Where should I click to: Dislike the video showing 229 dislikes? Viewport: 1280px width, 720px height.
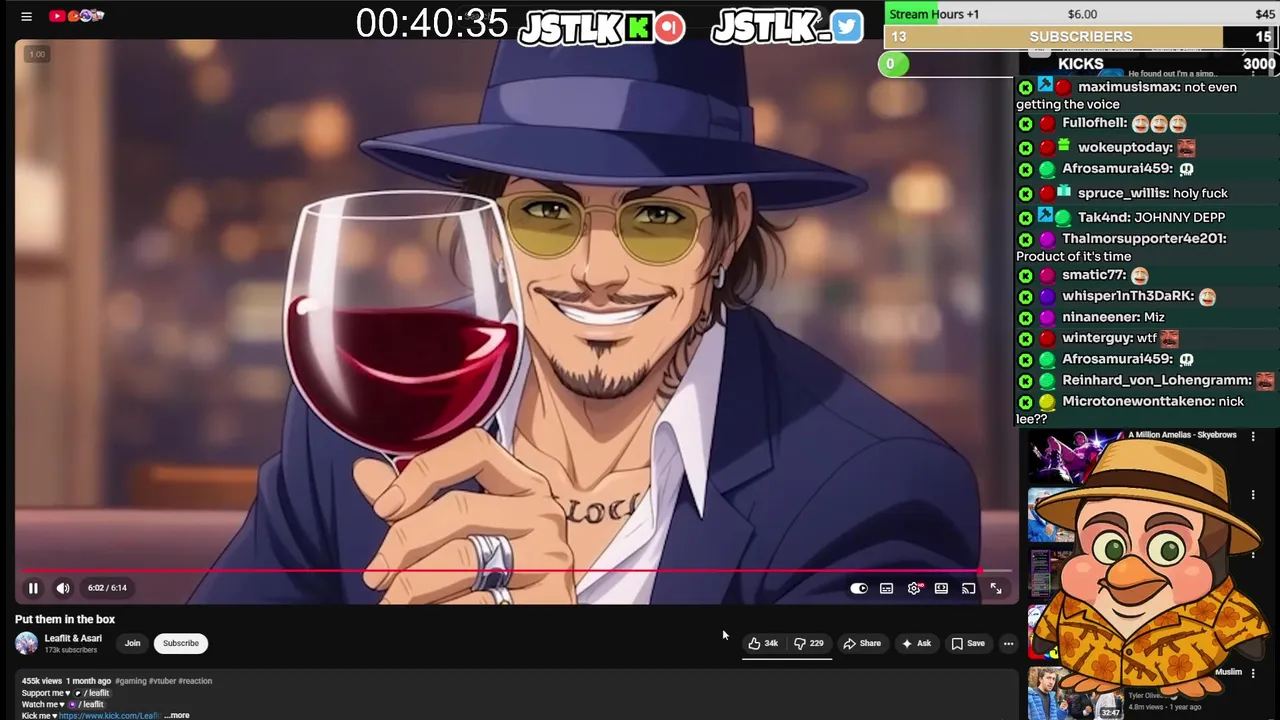pyautogui.click(x=809, y=643)
